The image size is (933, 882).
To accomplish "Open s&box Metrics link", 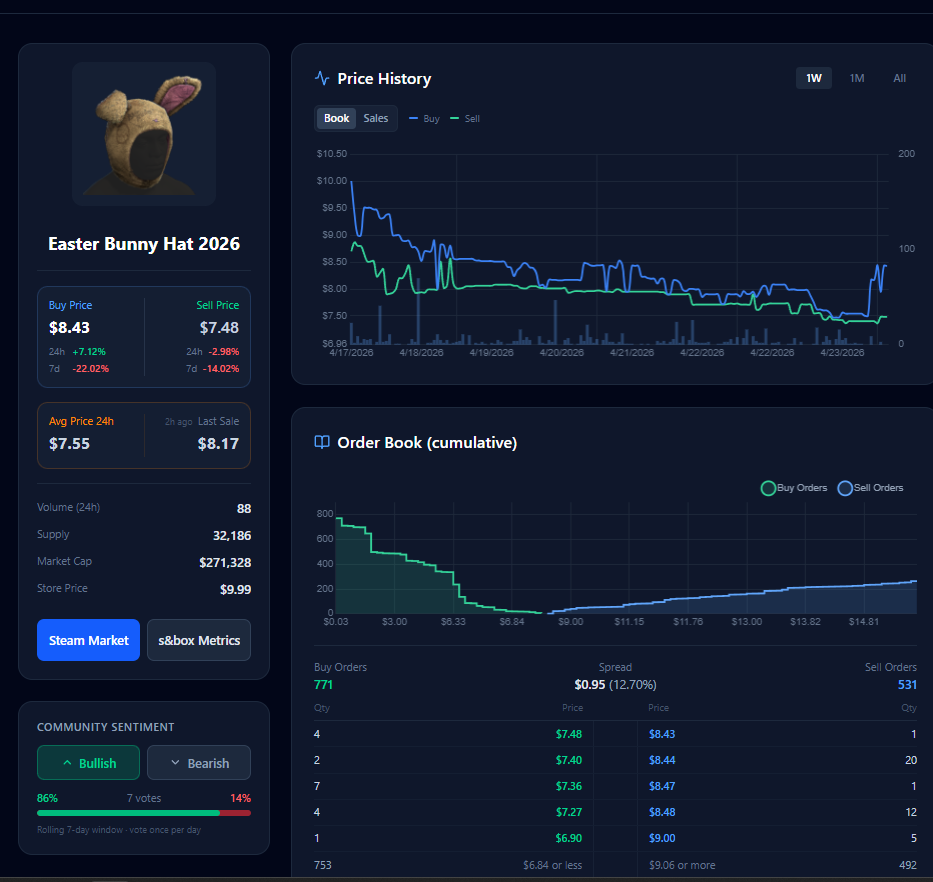I will 199,640.
